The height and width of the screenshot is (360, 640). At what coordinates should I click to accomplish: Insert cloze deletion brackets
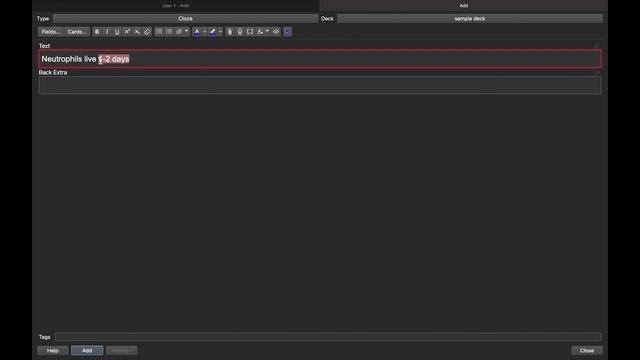point(250,32)
